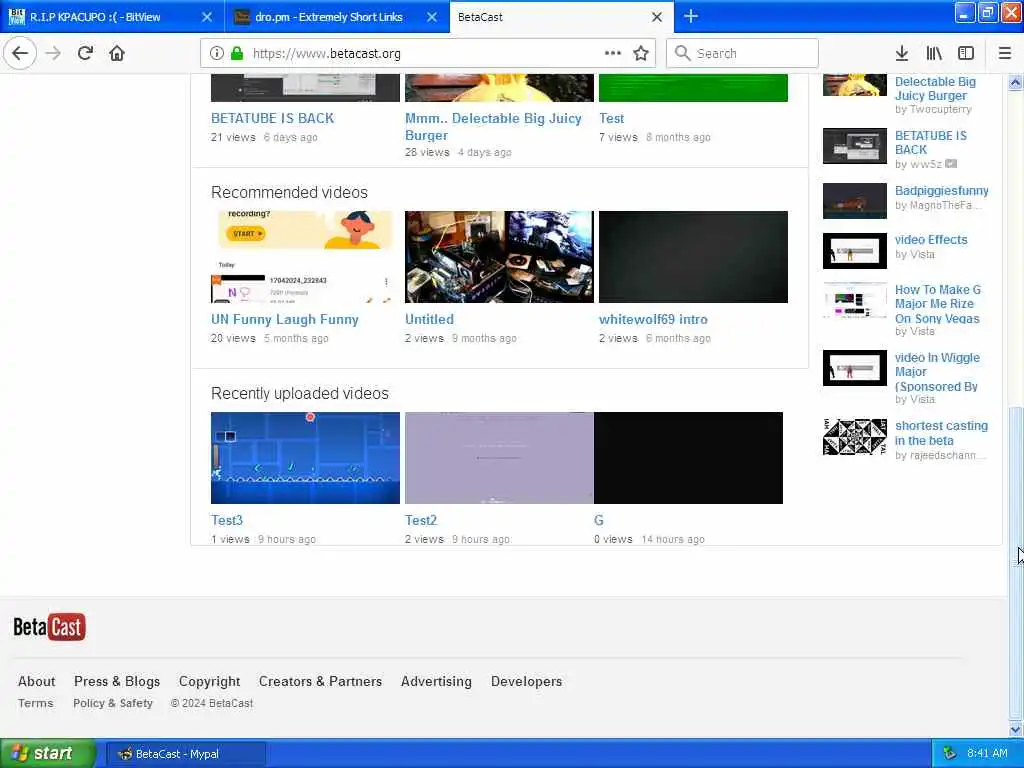Screen dimensions: 1024x768
Task: Click the blue Test3 game thumbnail
Action: pos(305,458)
